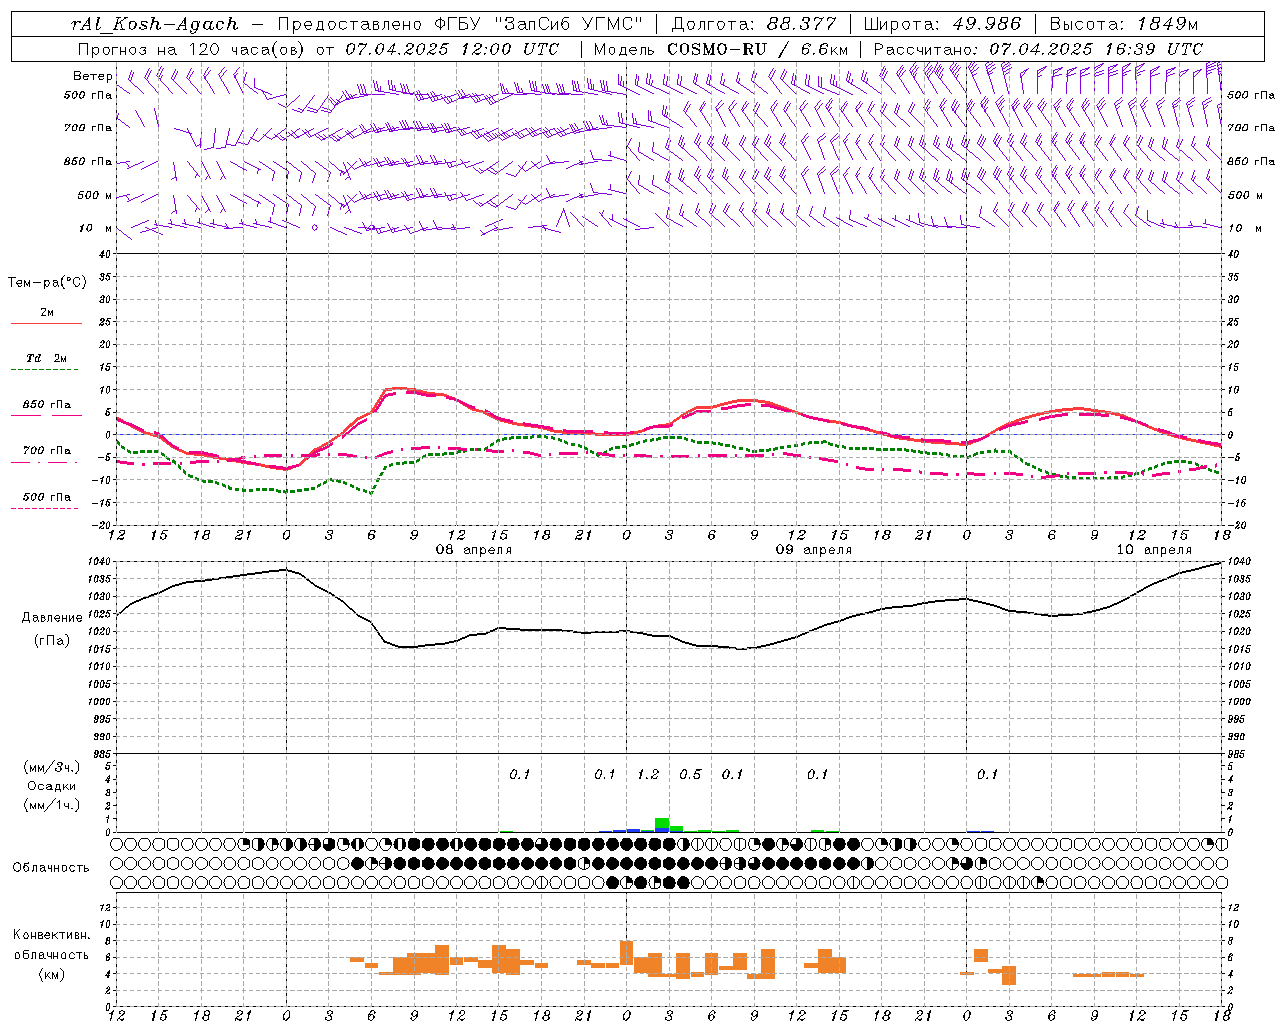Click the Облачность cloud cover label
This screenshot has height=1024, width=1280.
tap(50, 868)
